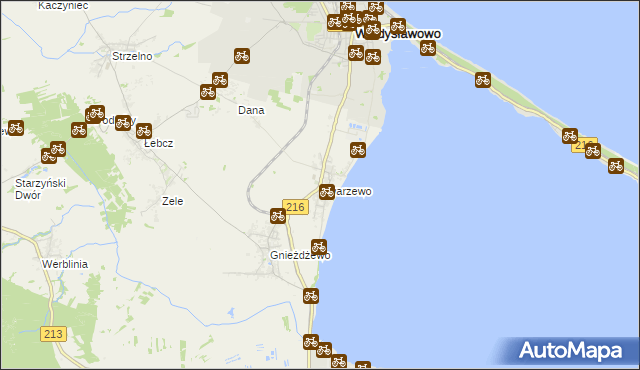Open the bike marker on the bay shore north of Swarzewo
Screen dimensions: 640x370
(x=358, y=150)
